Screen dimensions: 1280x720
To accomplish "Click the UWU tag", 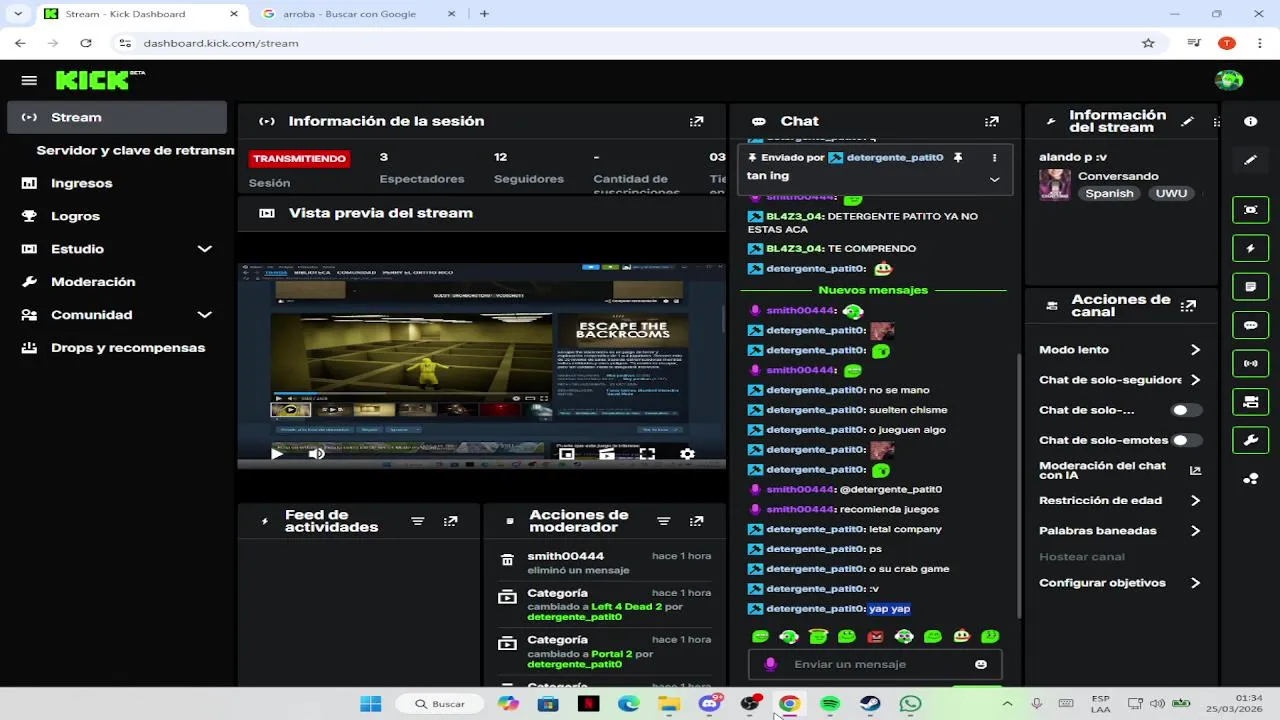I will [1171, 194].
